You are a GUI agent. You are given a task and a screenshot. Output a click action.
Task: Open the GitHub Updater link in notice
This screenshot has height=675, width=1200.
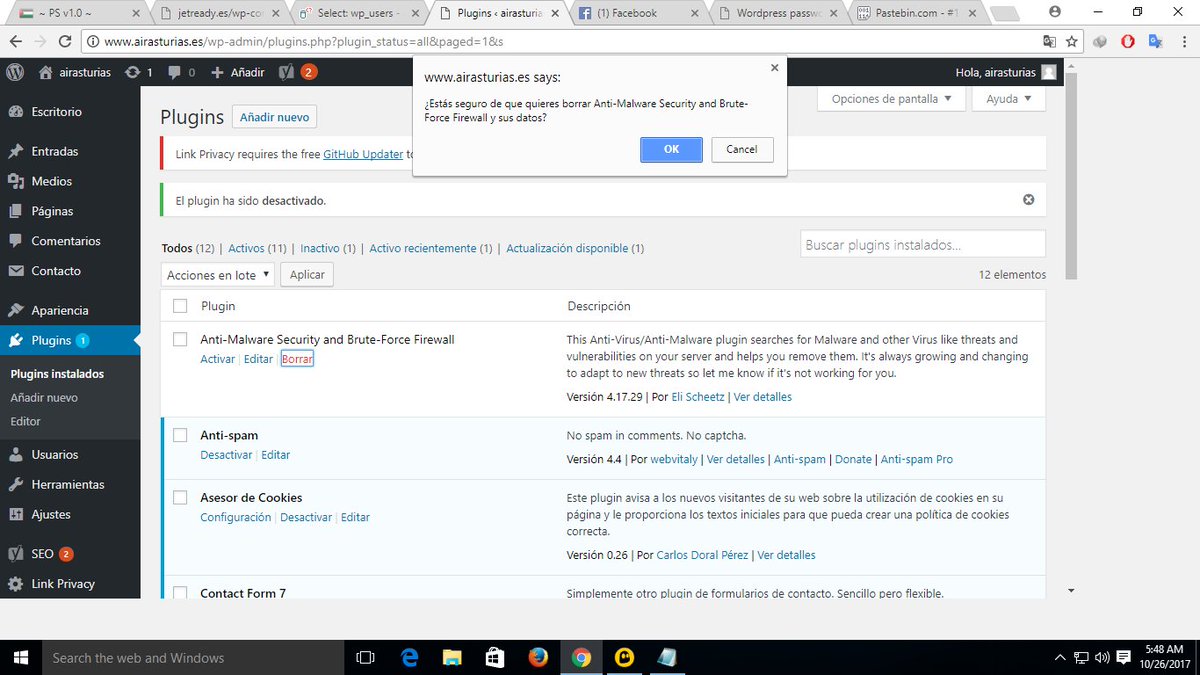point(363,154)
